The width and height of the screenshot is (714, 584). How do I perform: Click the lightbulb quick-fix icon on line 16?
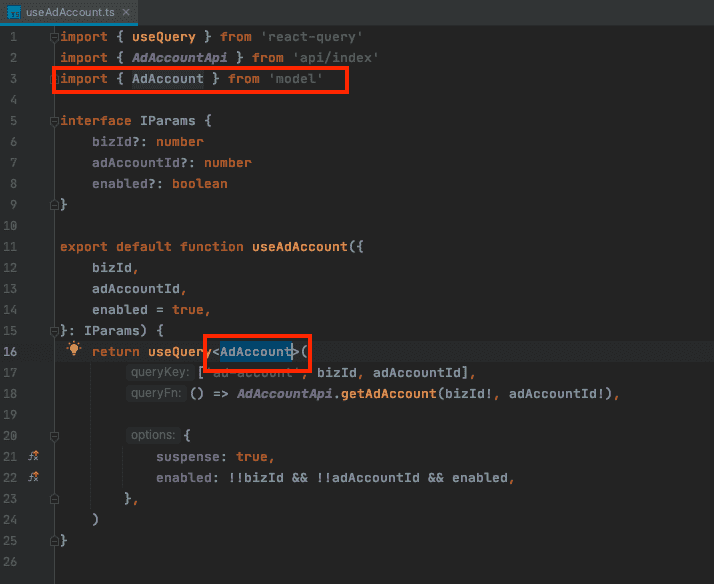coord(73,350)
